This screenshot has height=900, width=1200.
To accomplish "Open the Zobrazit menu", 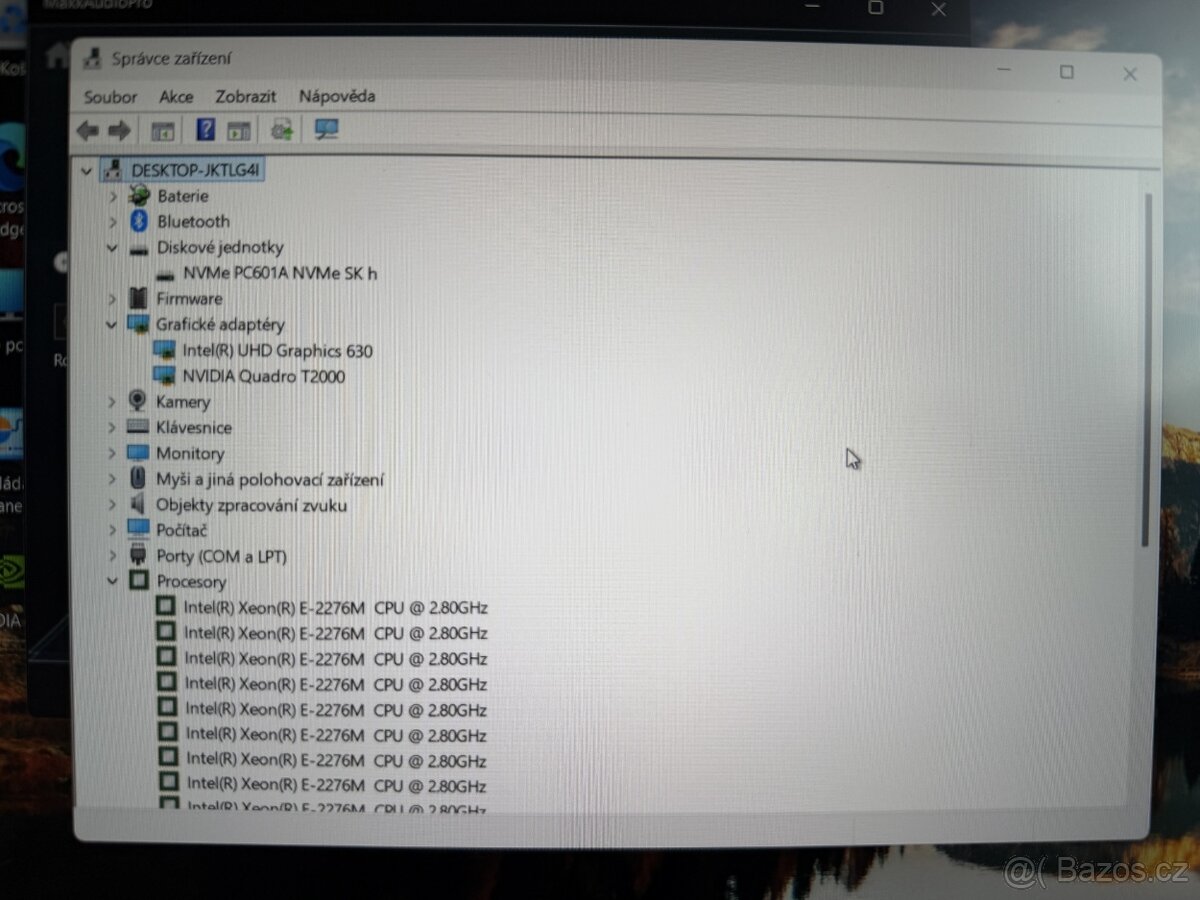I will pos(245,97).
